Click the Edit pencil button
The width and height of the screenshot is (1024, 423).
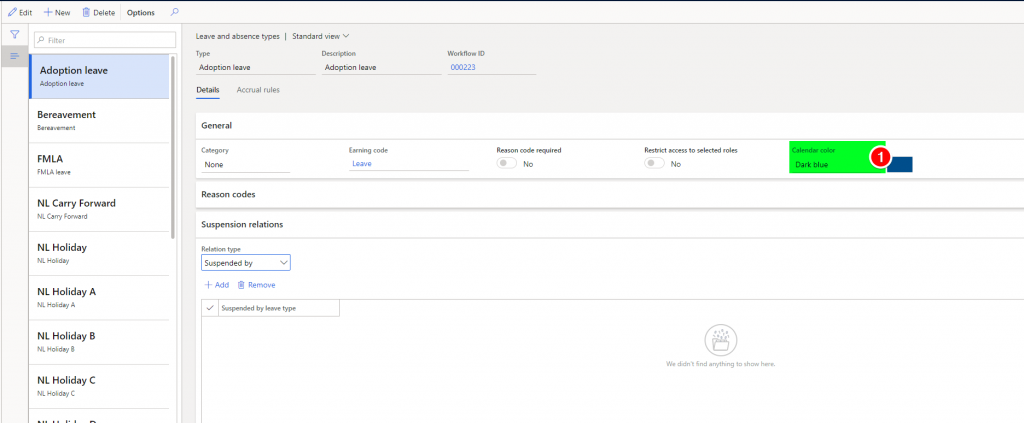(x=20, y=12)
